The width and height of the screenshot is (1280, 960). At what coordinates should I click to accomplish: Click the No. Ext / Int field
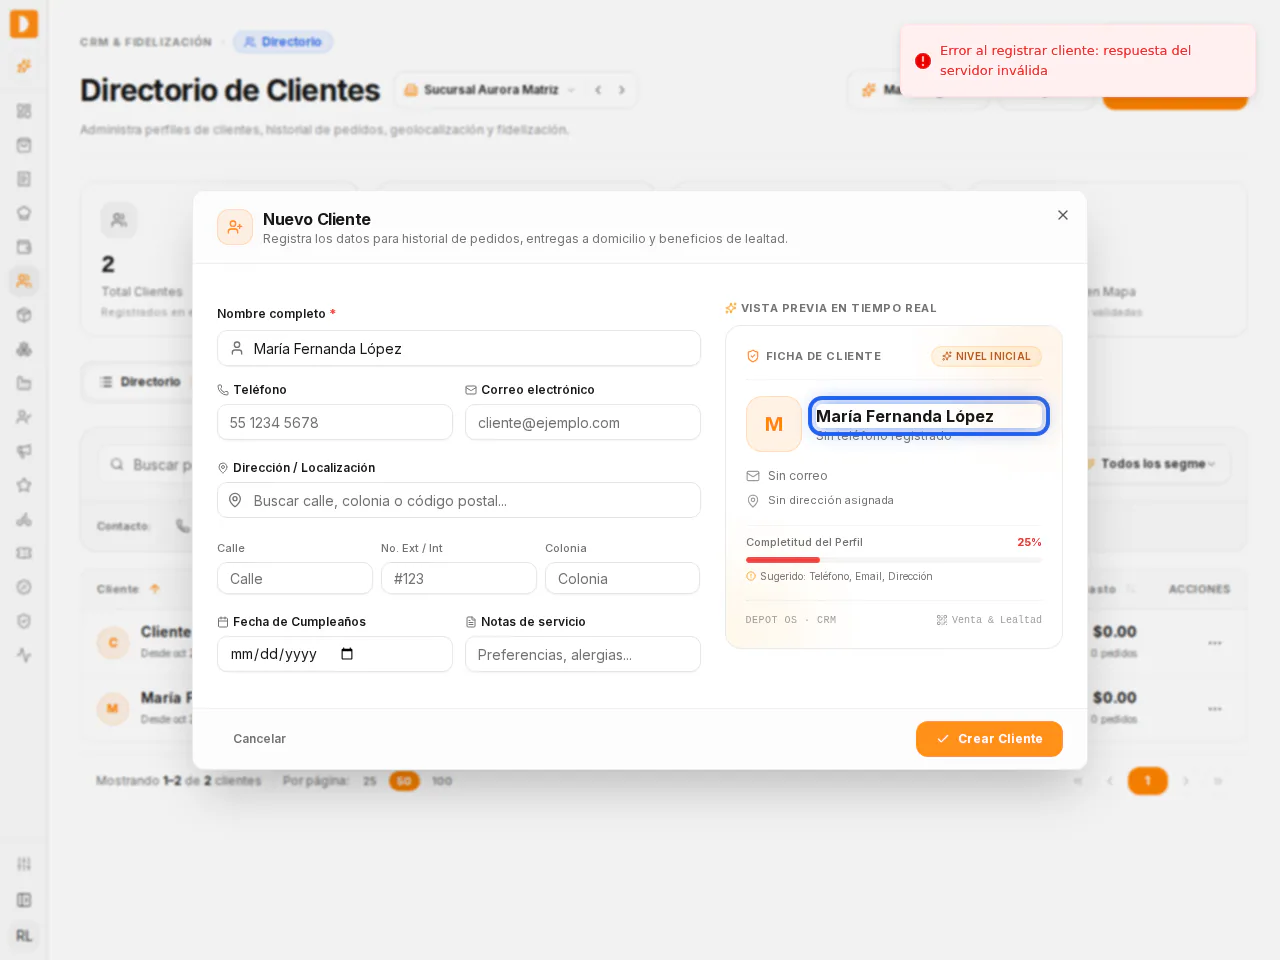459,578
